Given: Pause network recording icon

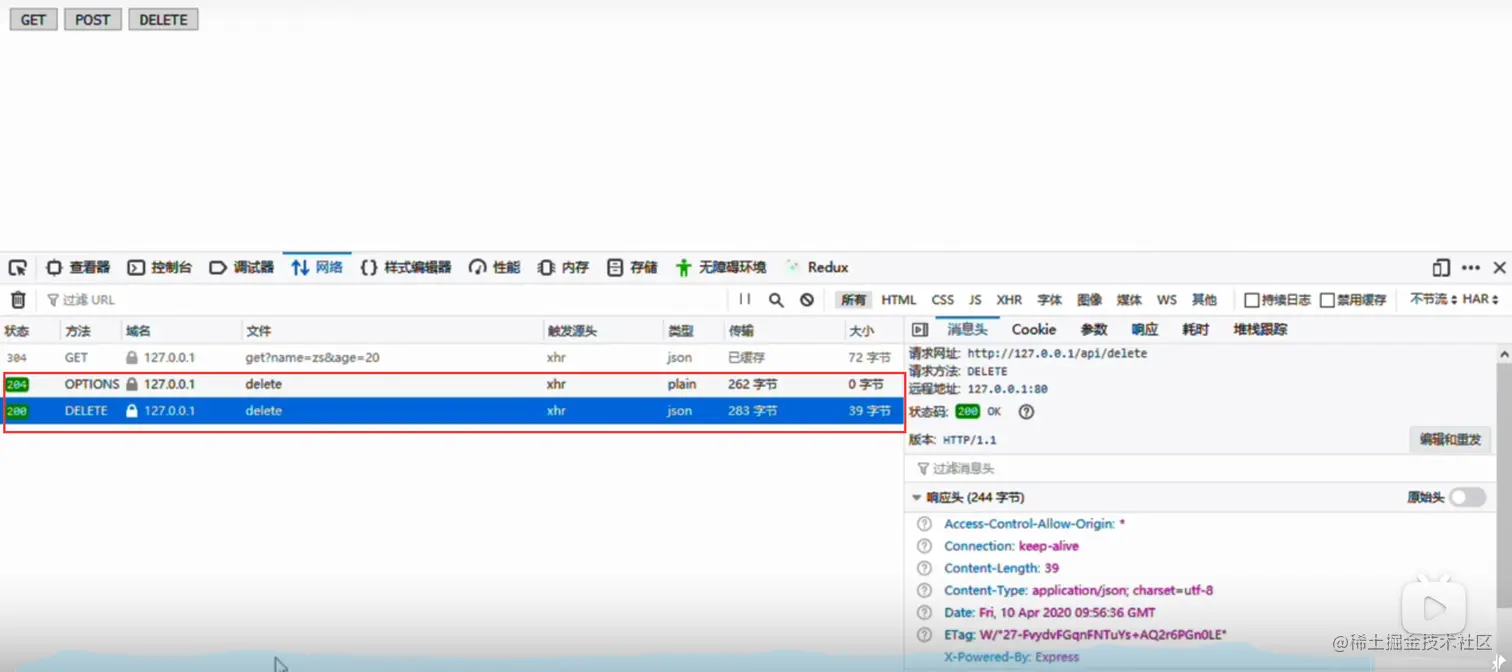Looking at the screenshot, I should (x=745, y=299).
